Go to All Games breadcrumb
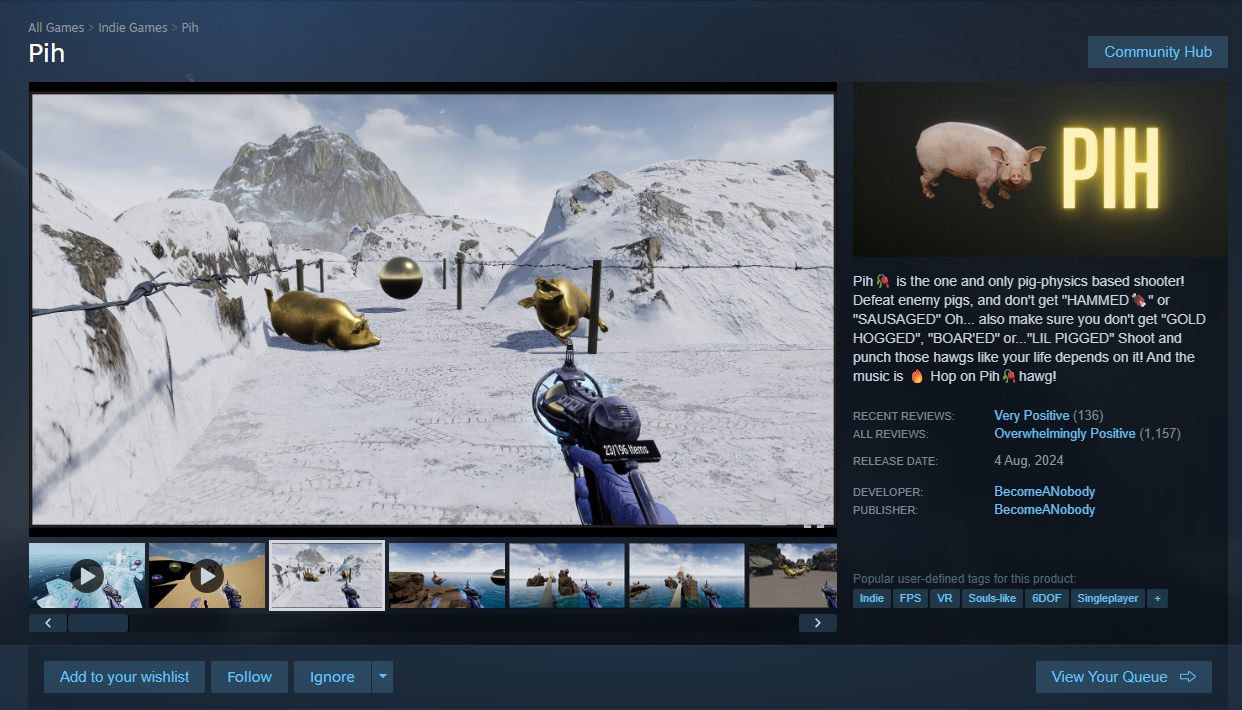The height and width of the screenshot is (710, 1242). coord(56,27)
